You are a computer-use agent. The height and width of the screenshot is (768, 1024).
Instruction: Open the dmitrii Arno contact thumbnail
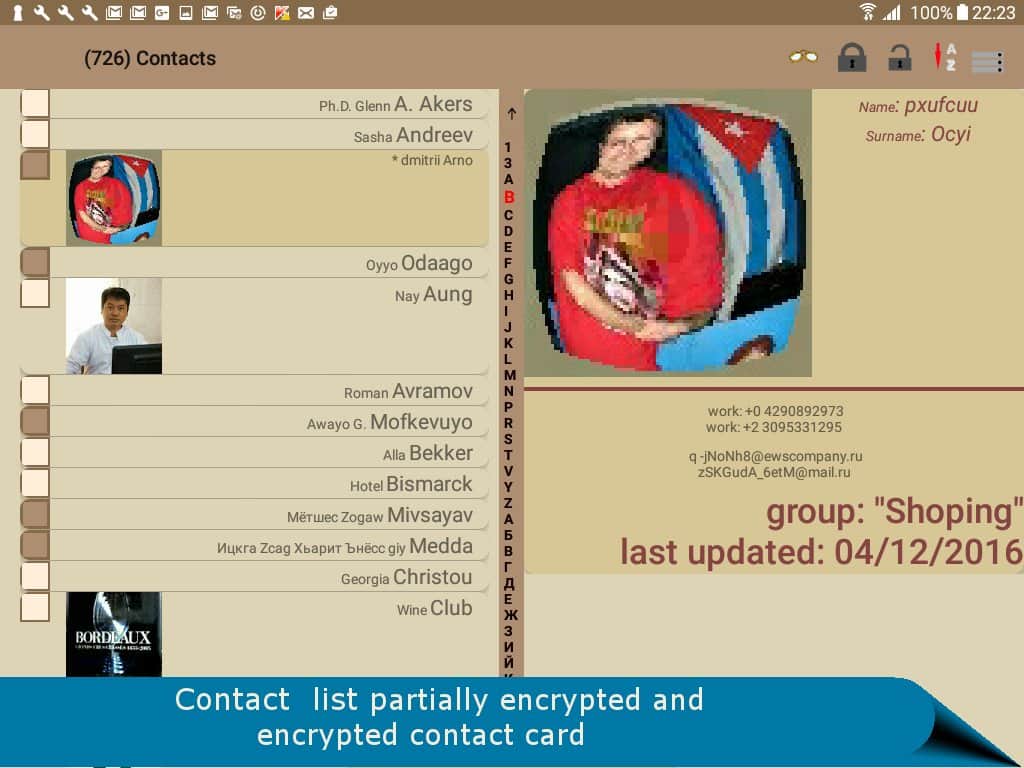114,198
